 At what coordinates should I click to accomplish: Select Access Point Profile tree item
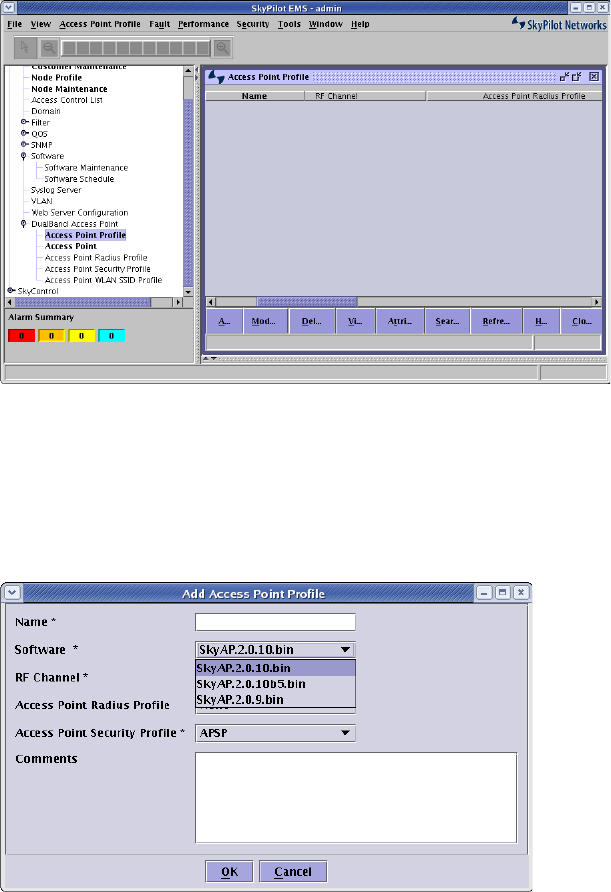coord(85,235)
